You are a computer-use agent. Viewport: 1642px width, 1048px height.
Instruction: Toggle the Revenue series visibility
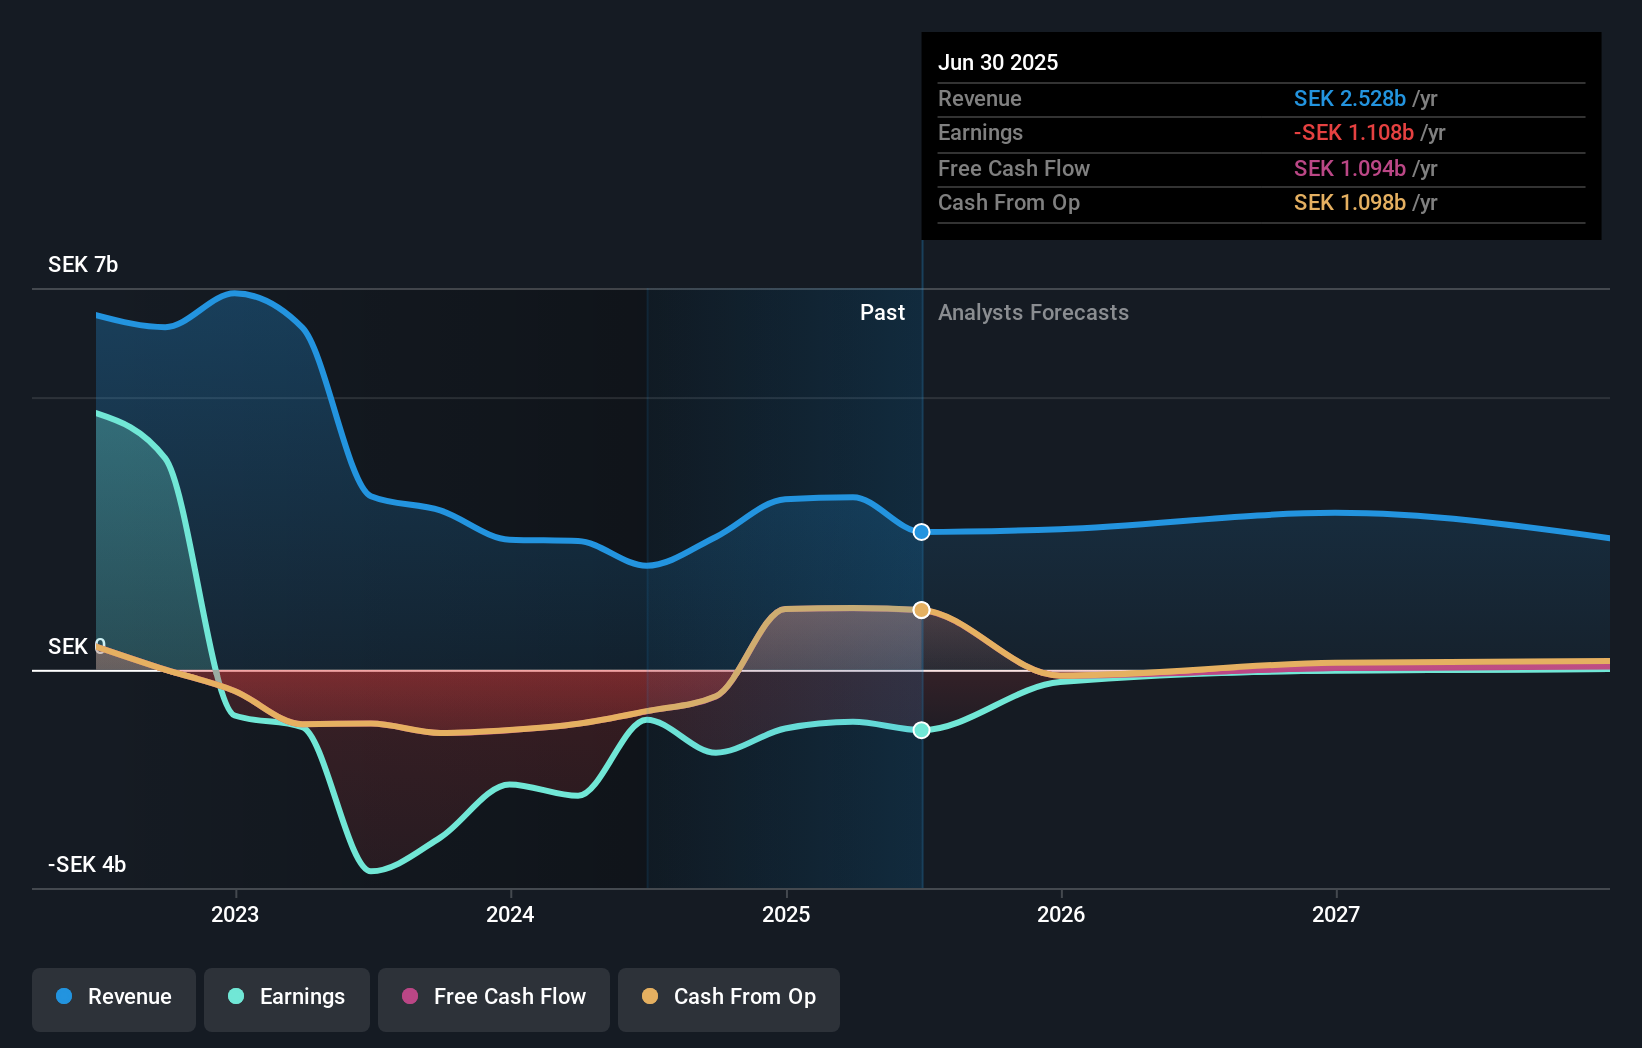point(113,997)
